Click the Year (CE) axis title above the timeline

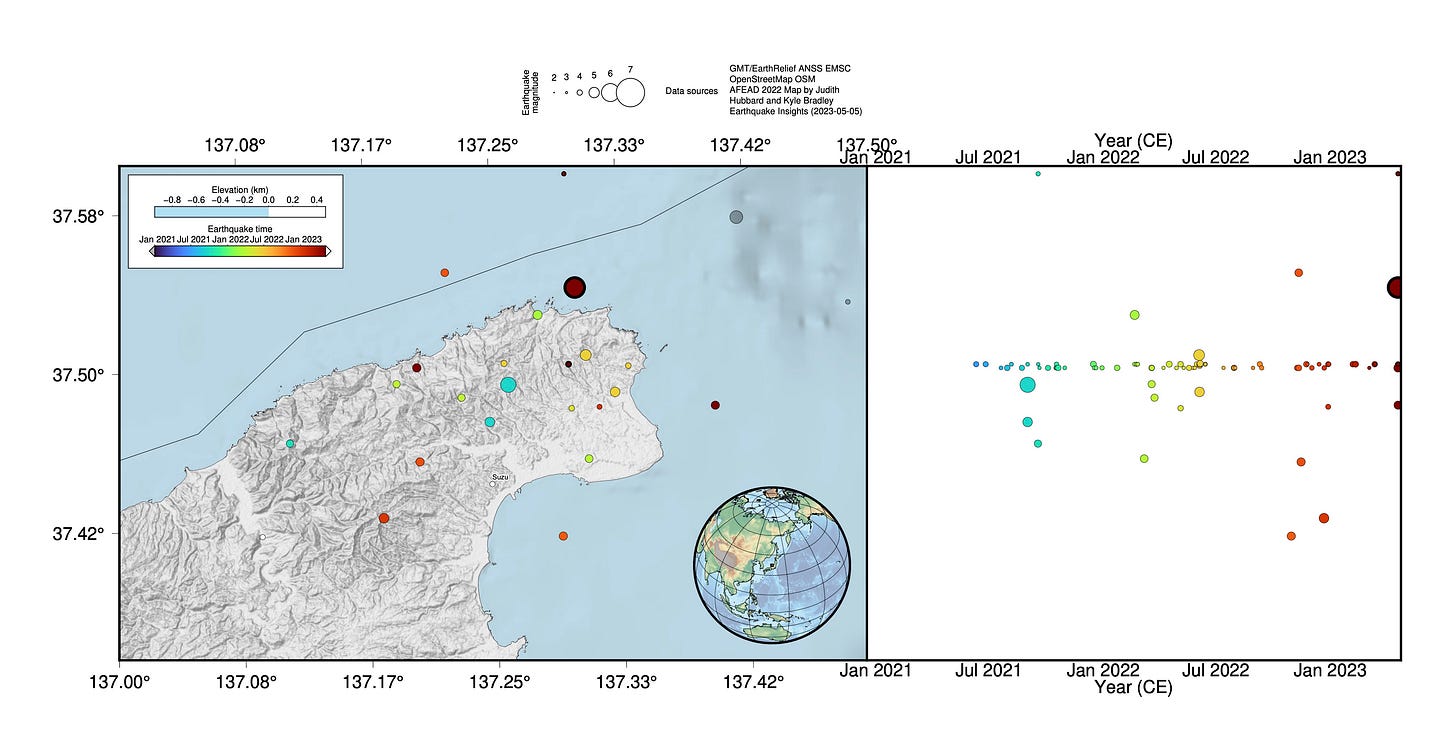[x=1134, y=140]
